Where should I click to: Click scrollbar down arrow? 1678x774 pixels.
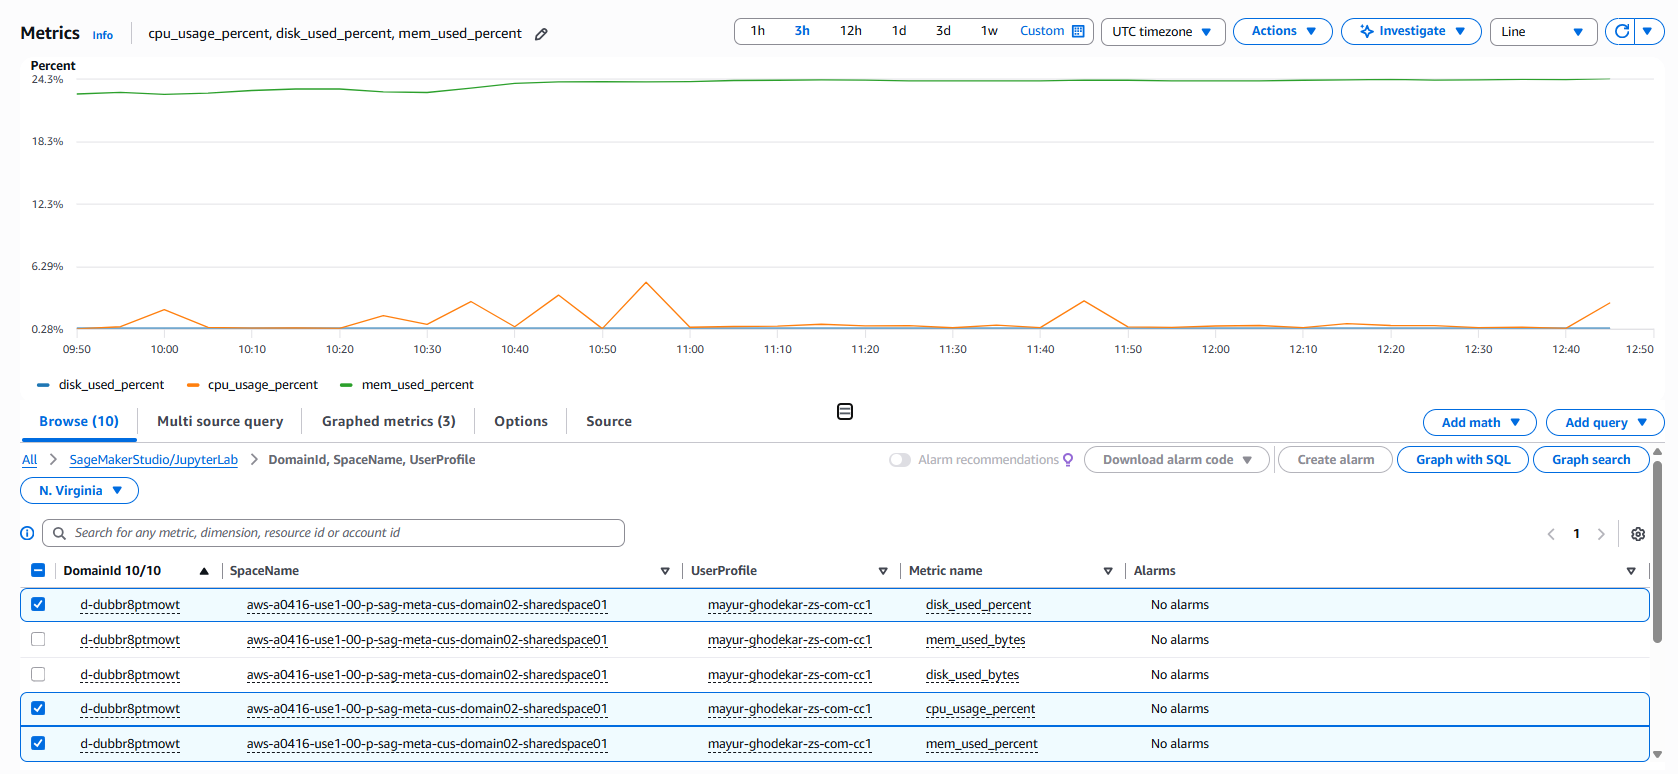coord(1657,755)
